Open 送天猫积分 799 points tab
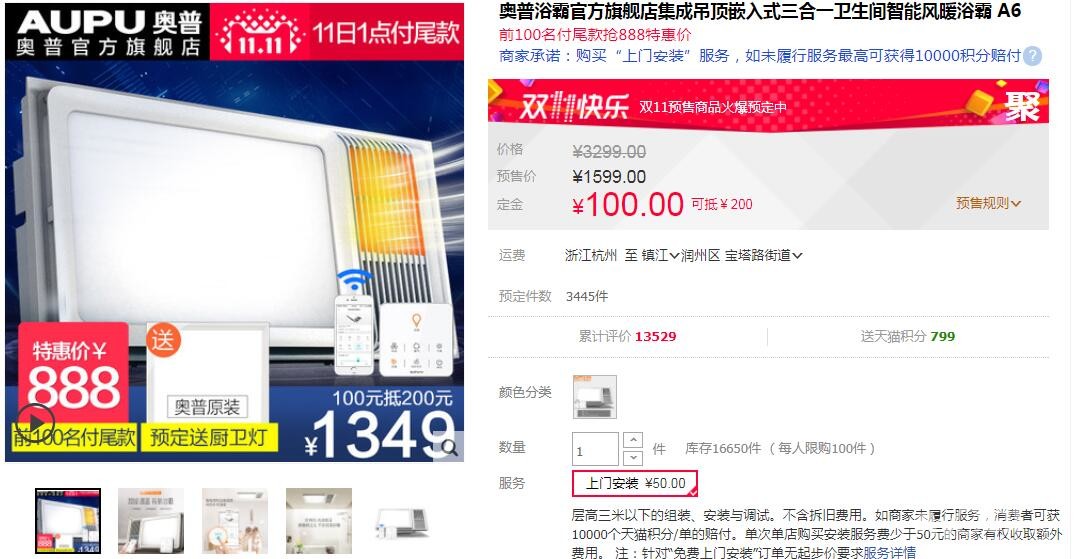The width and height of the screenshot is (1080, 559). coord(907,336)
